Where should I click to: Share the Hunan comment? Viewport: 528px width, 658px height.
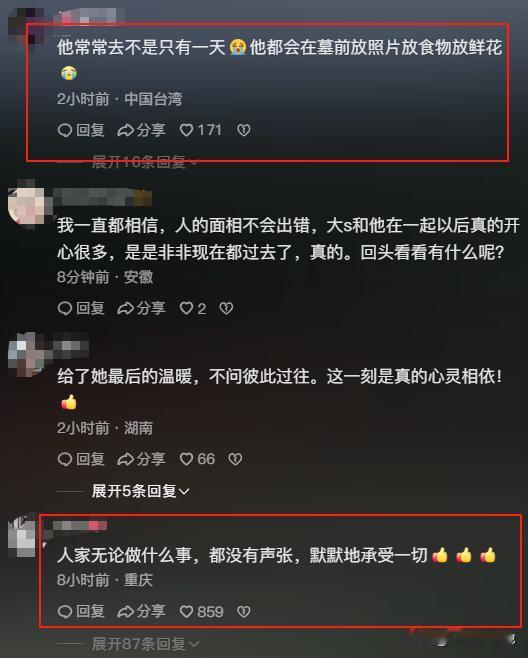pos(141,459)
